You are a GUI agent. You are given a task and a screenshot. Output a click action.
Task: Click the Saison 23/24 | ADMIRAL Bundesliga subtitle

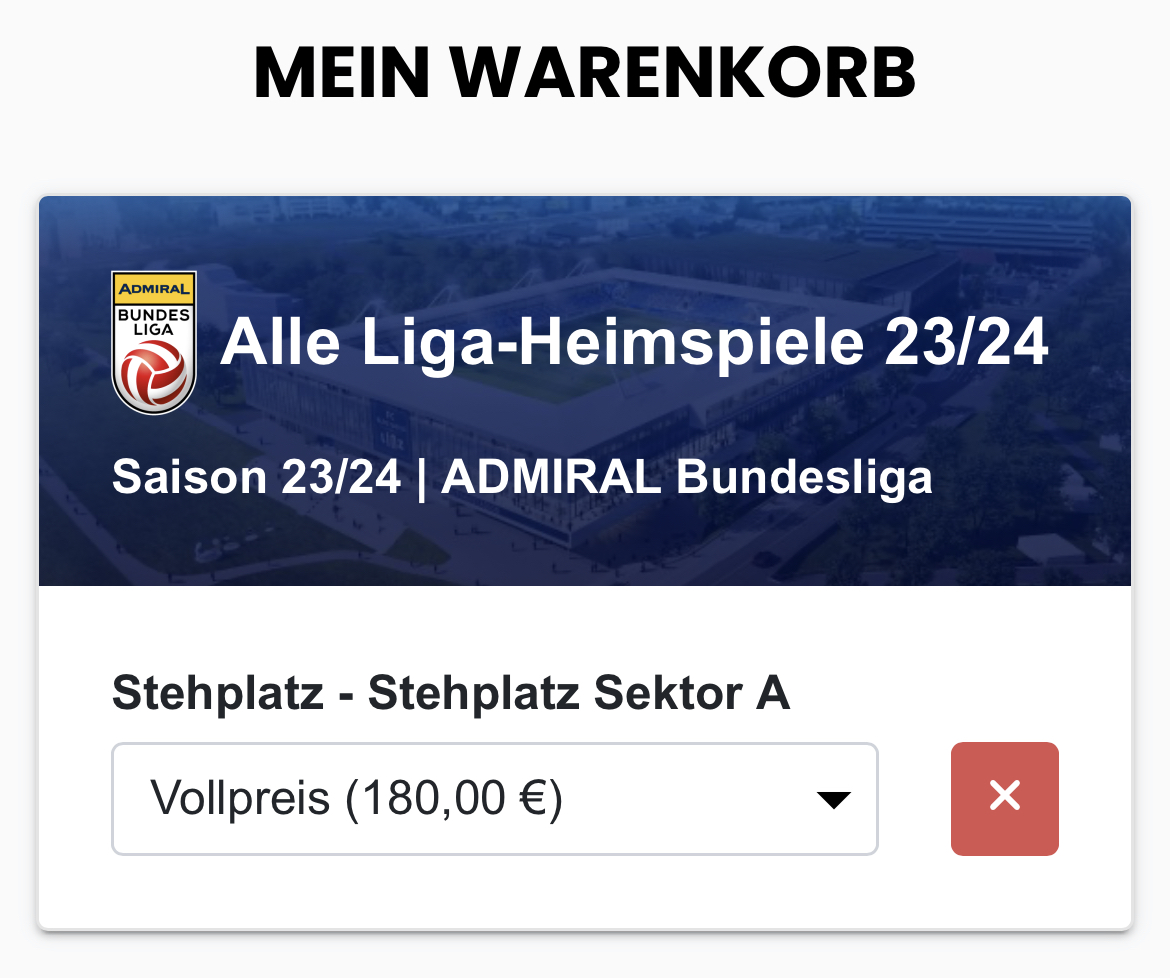[522, 477]
